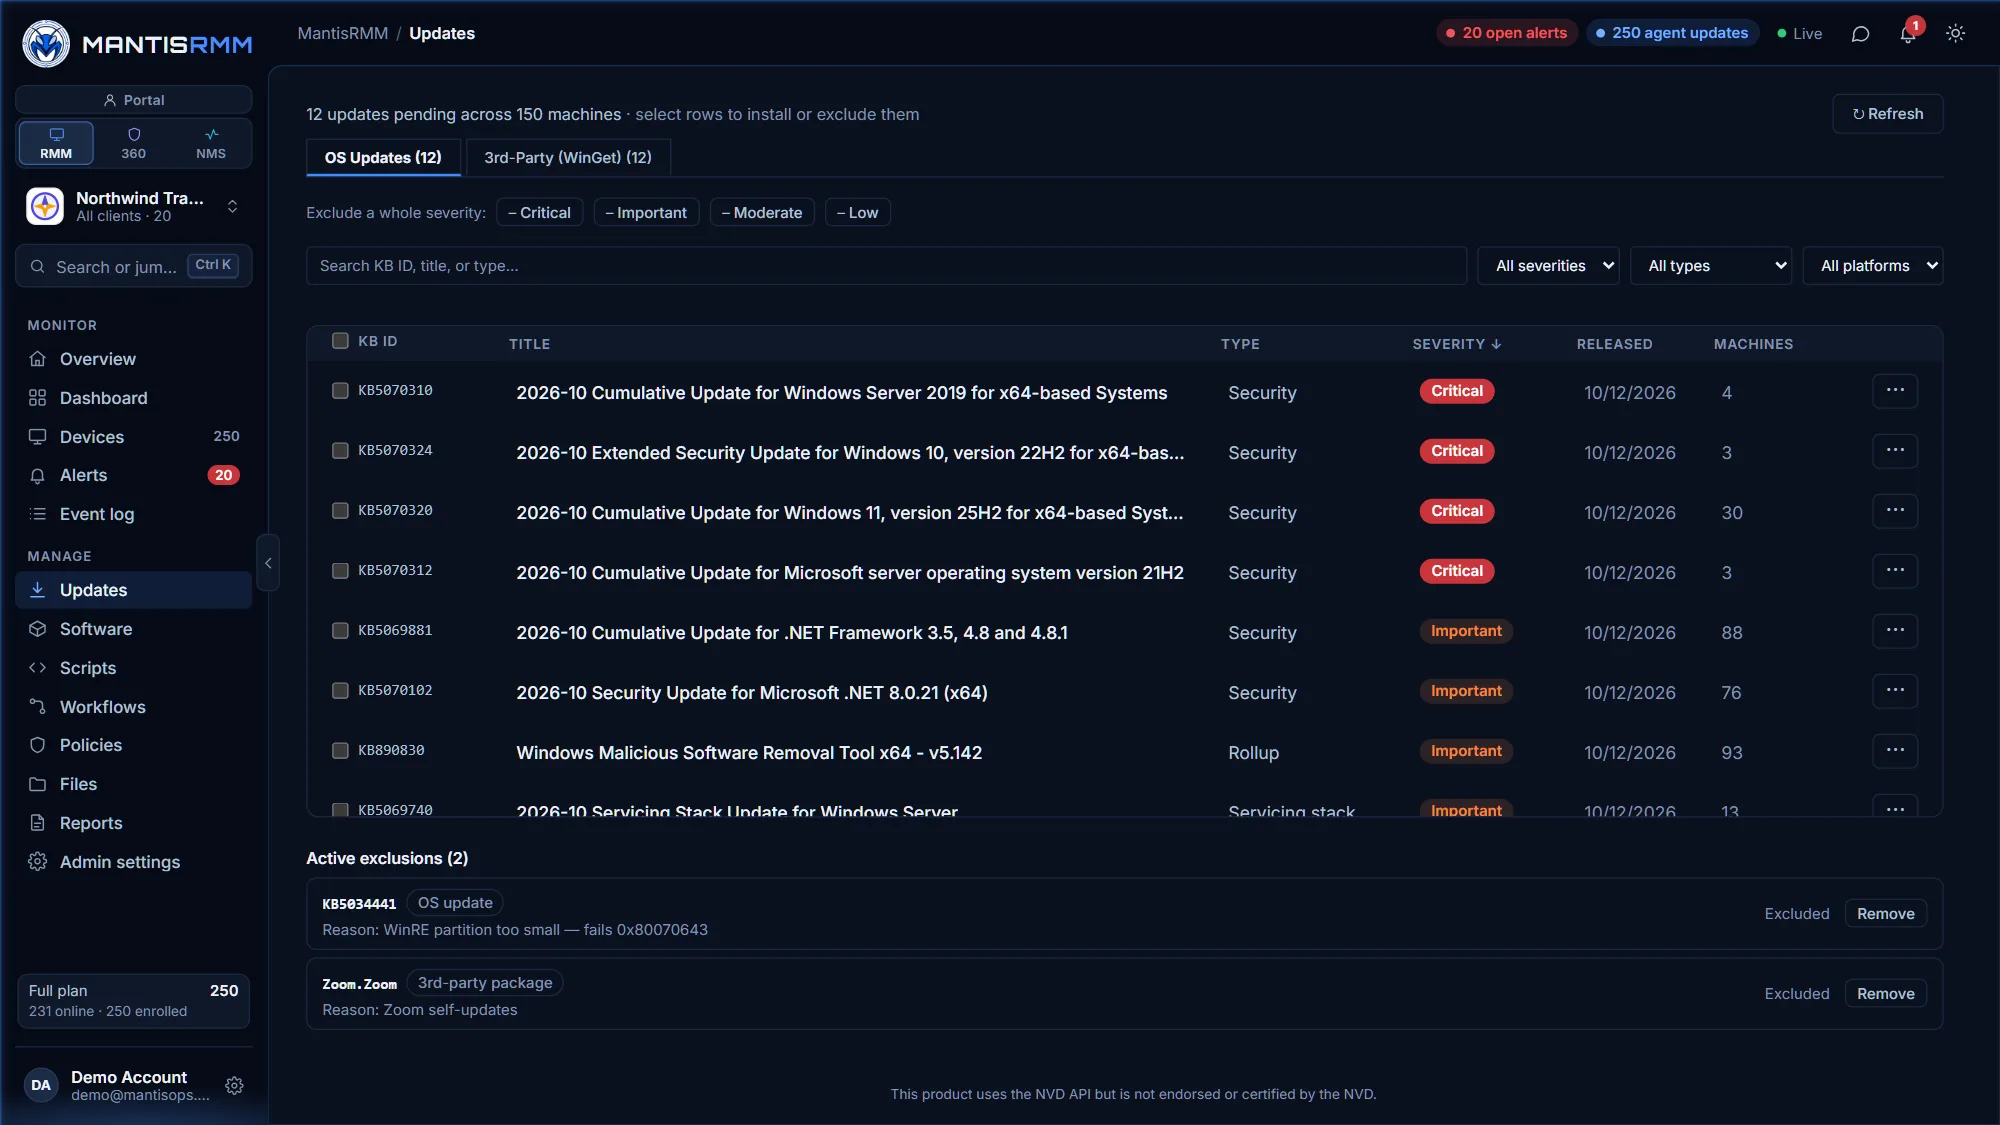Tick the select-all checkbox in KB ID header
This screenshot has width=2000, height=1125.
(340, 341)
